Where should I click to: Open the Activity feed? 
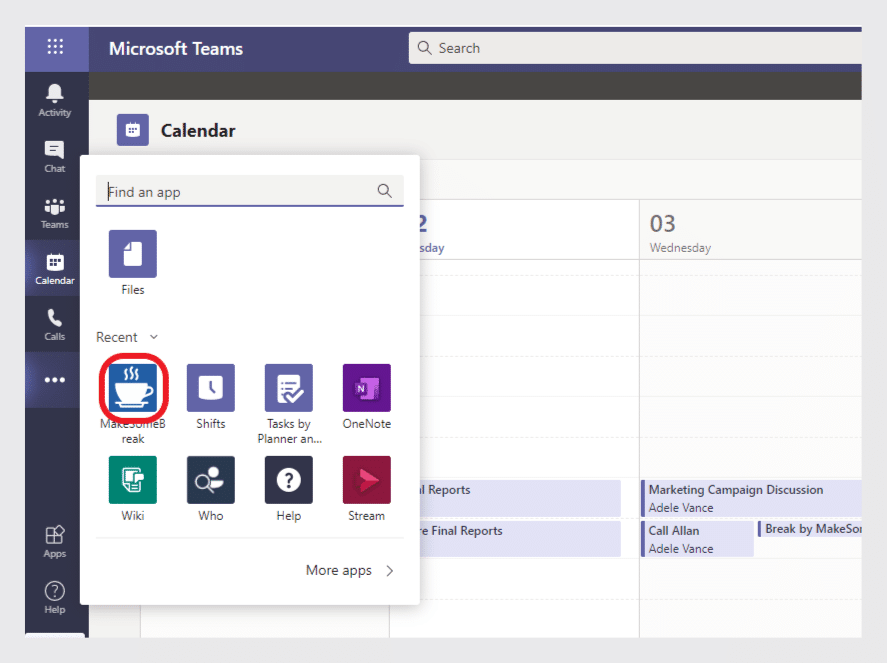click(55, 101)
